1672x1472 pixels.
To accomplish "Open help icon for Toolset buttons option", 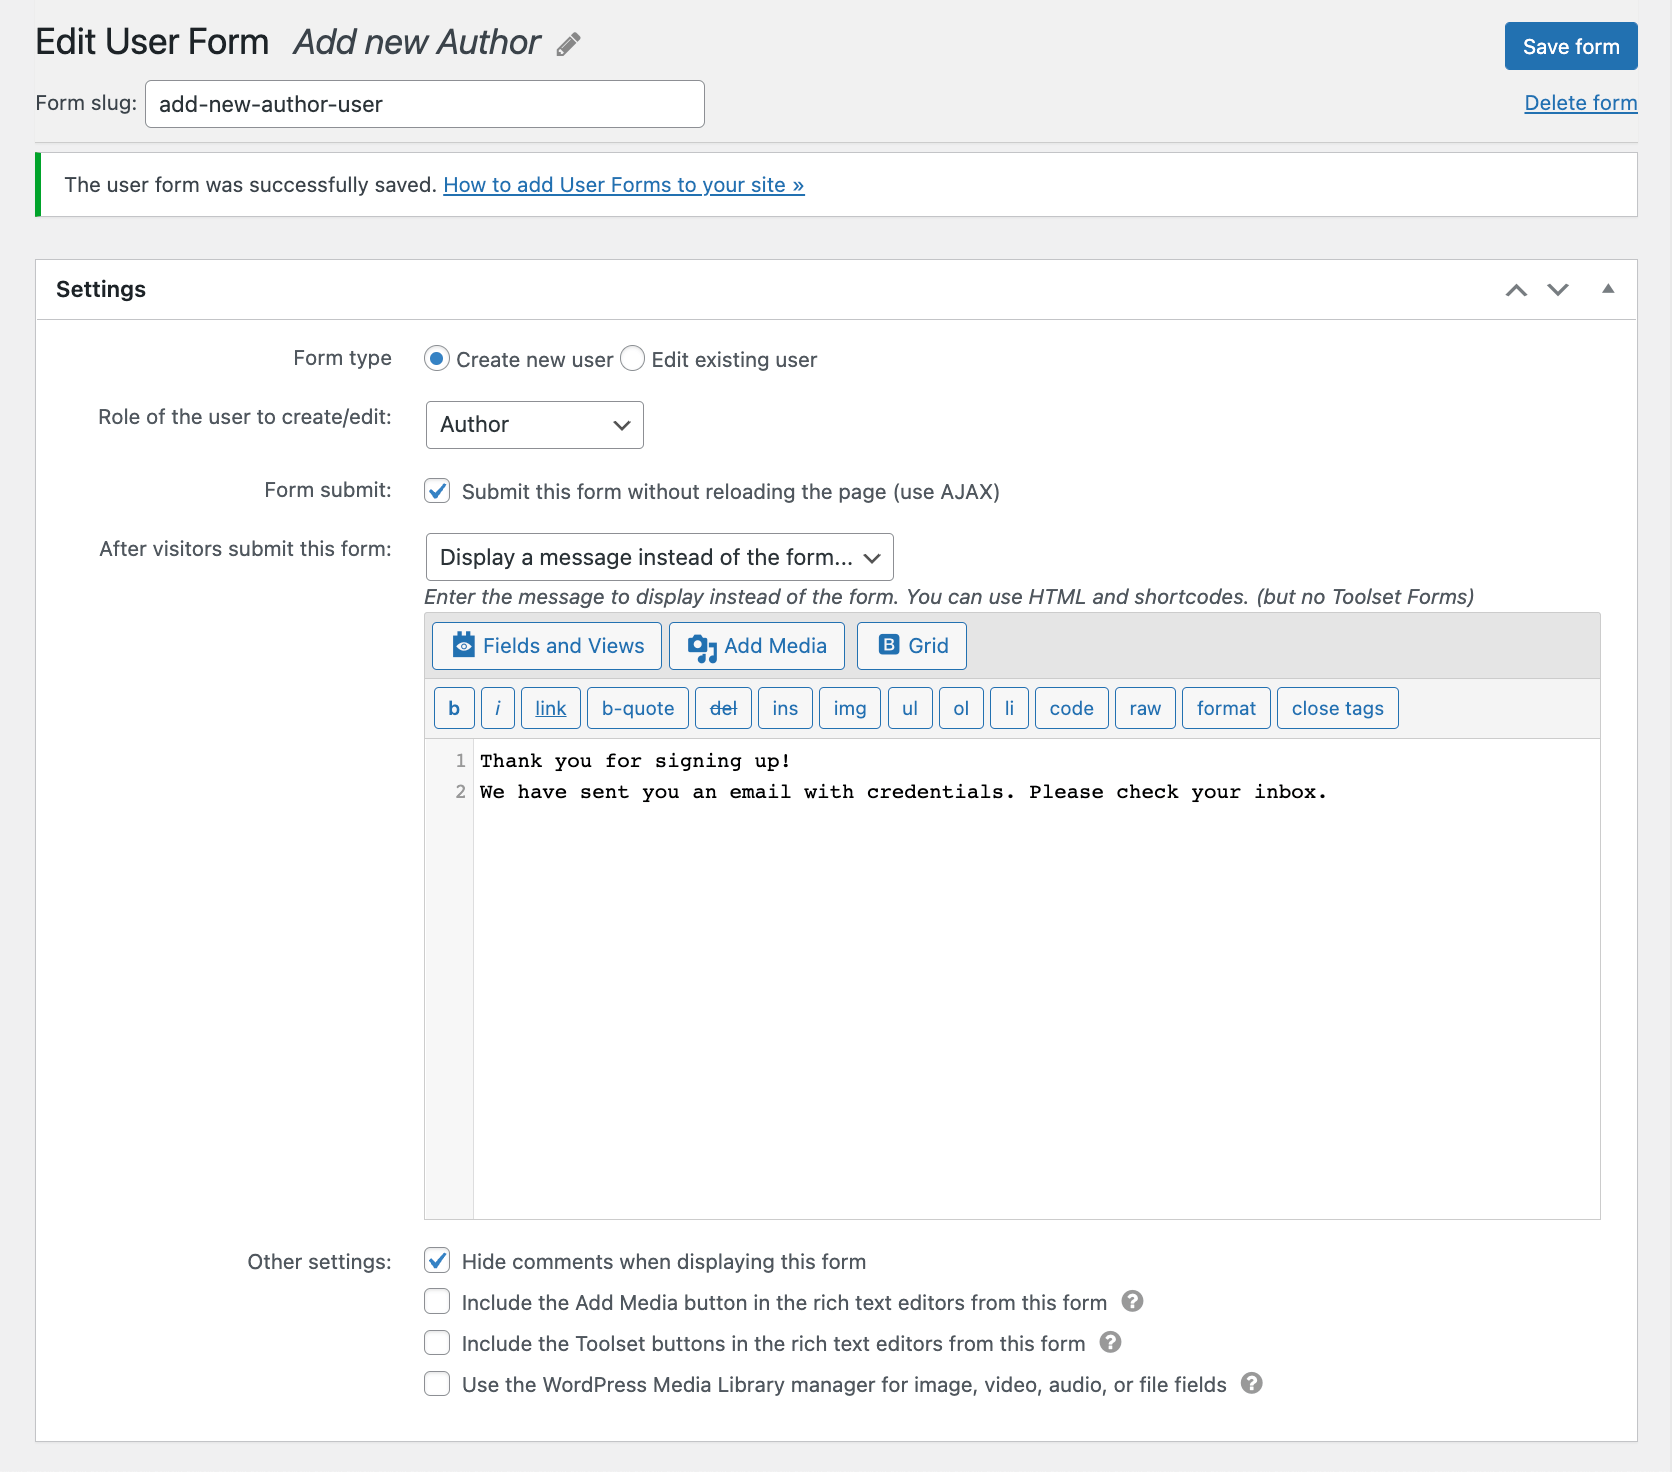I will [1110, 1342].
